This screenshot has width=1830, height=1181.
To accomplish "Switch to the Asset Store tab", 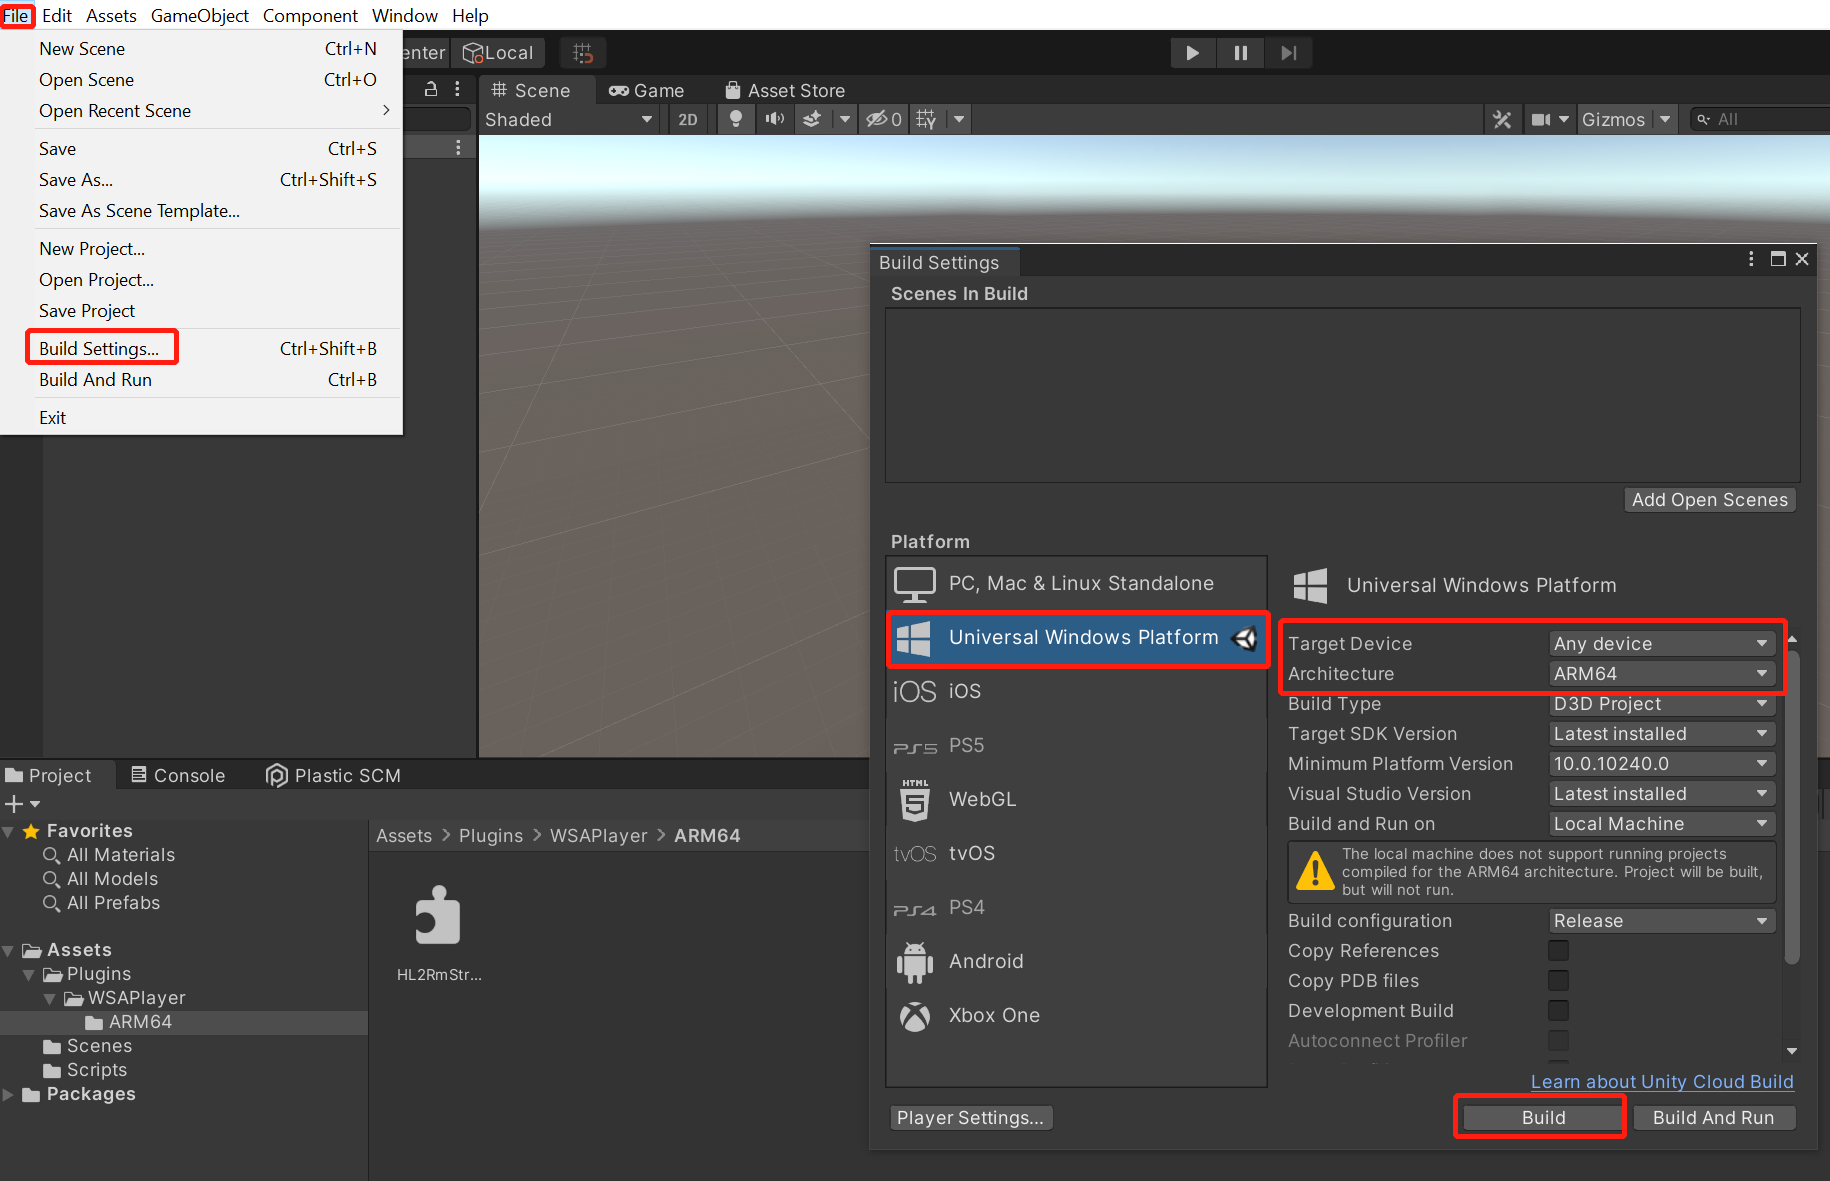I will pyautogui.click(x=785, y=91).
